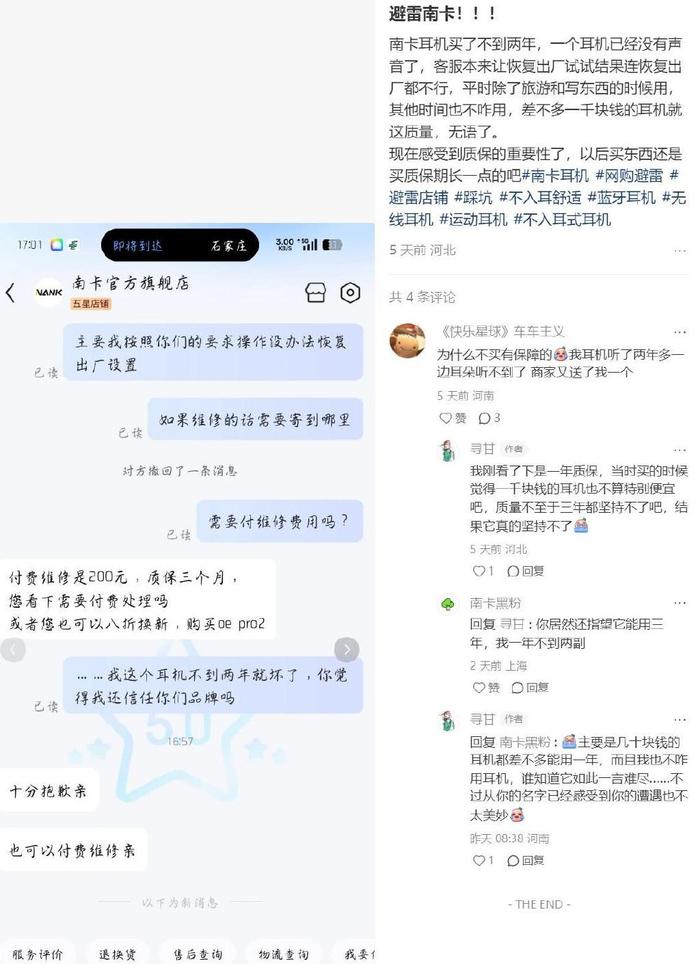Show next image with right arrow
Viewport: 700px width, 964px height.
point(346,649)
